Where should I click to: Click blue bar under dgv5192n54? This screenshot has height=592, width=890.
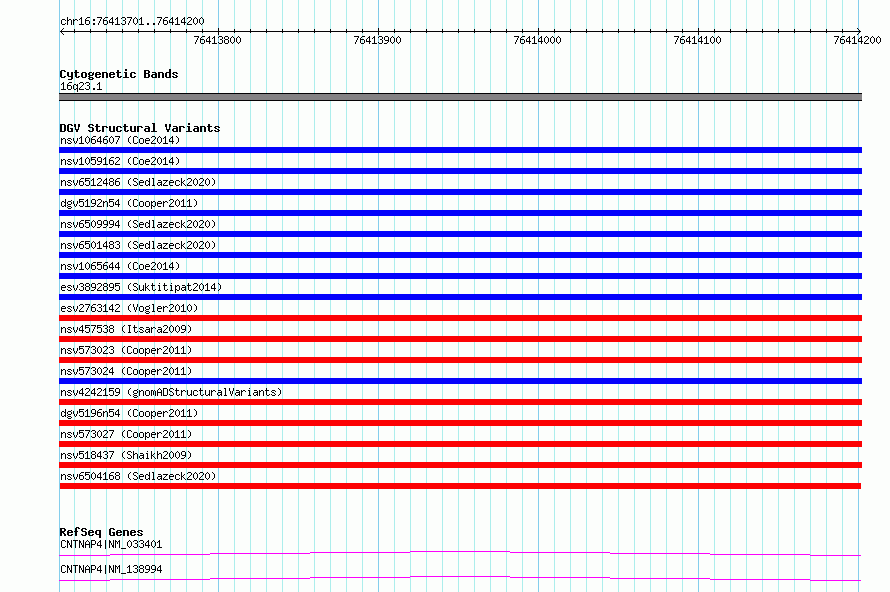(x=460, y=213)
